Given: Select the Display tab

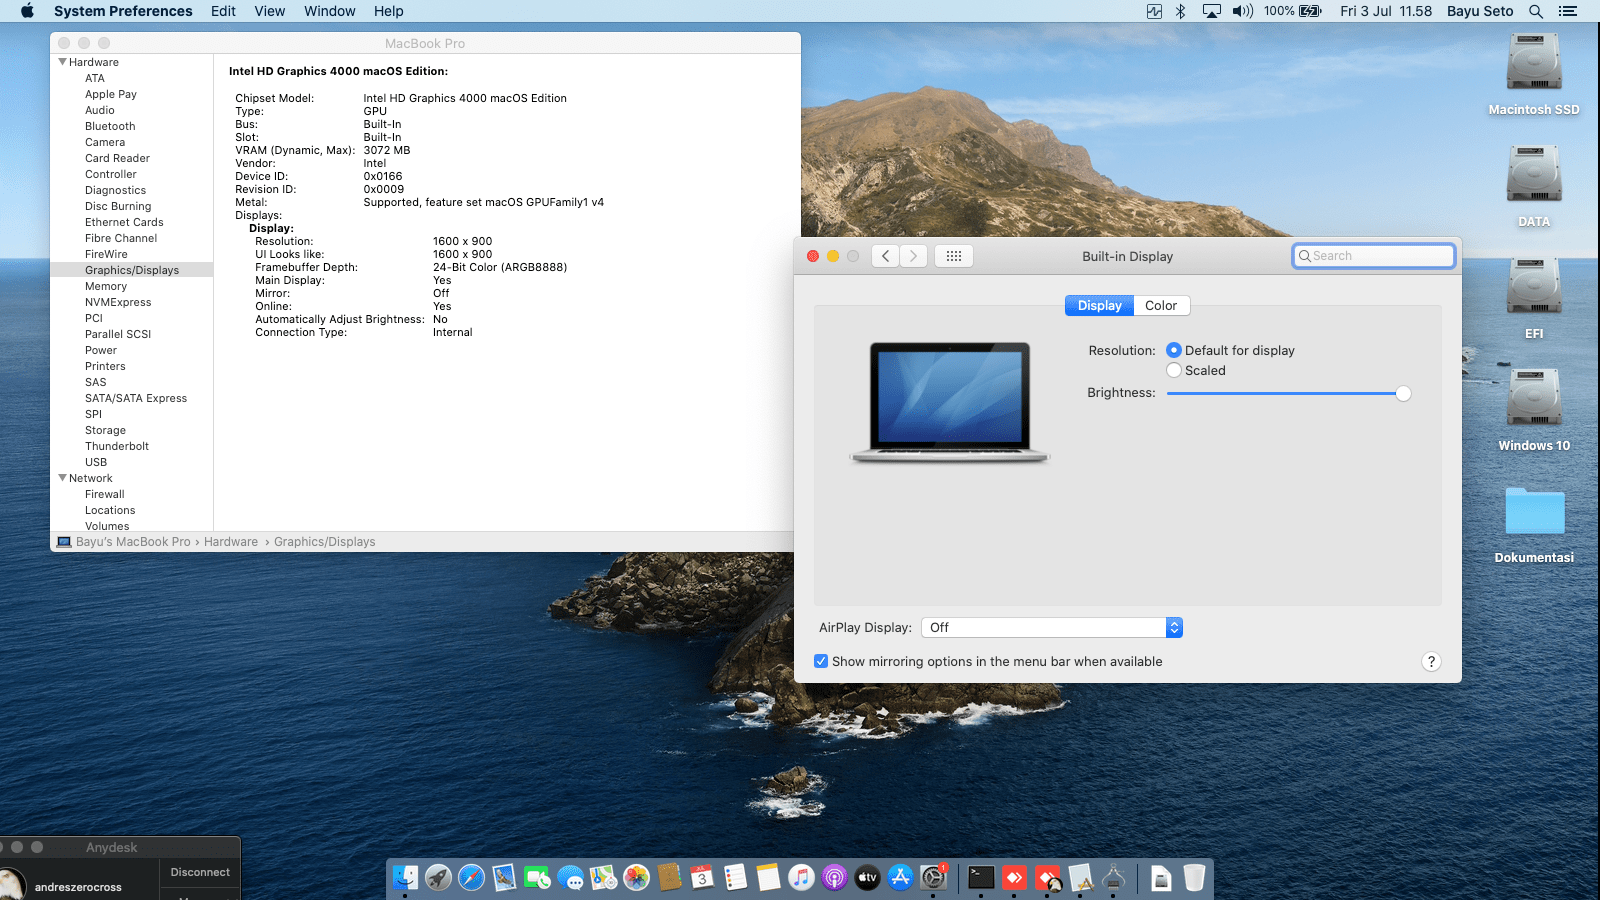Looking at the screenshot, I should 1099,305.
